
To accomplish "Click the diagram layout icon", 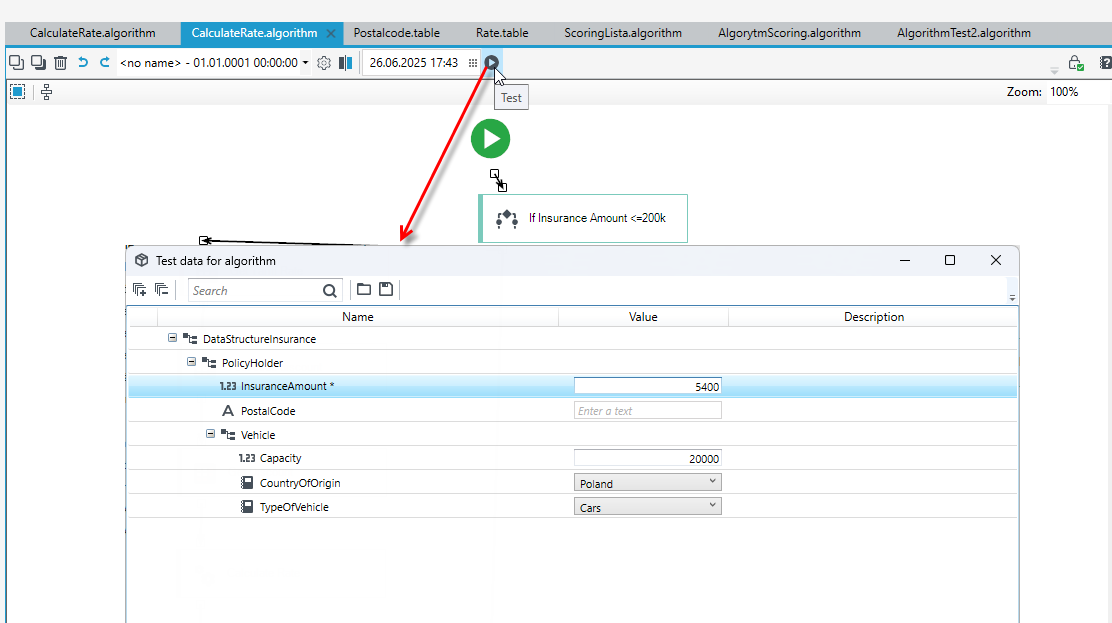I will [x=46, y=92].
